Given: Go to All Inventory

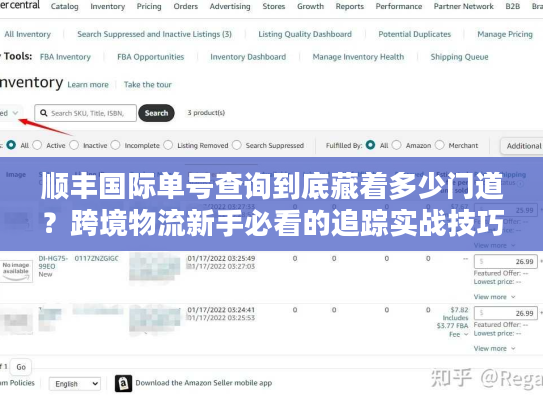Looking at the screenshot, I should (x=27, y=34).
